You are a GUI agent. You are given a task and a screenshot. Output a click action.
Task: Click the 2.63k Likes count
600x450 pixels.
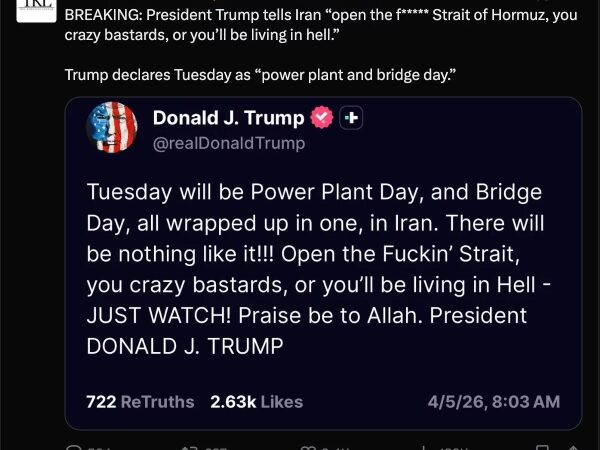click(256, 401)
